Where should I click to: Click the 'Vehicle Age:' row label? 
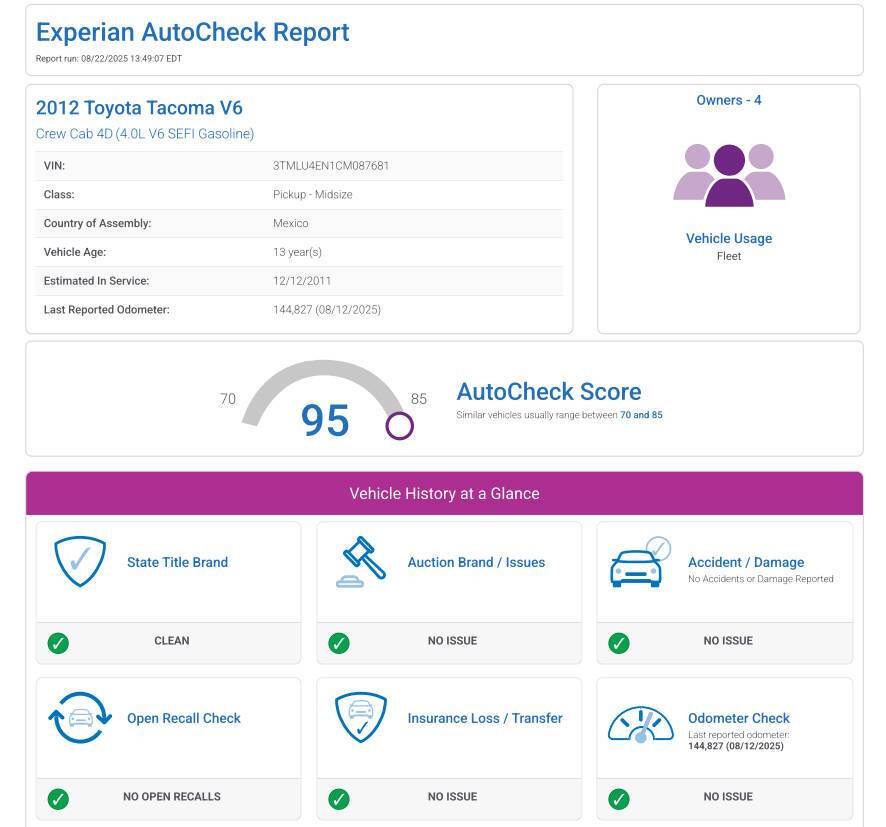(75, 252)
